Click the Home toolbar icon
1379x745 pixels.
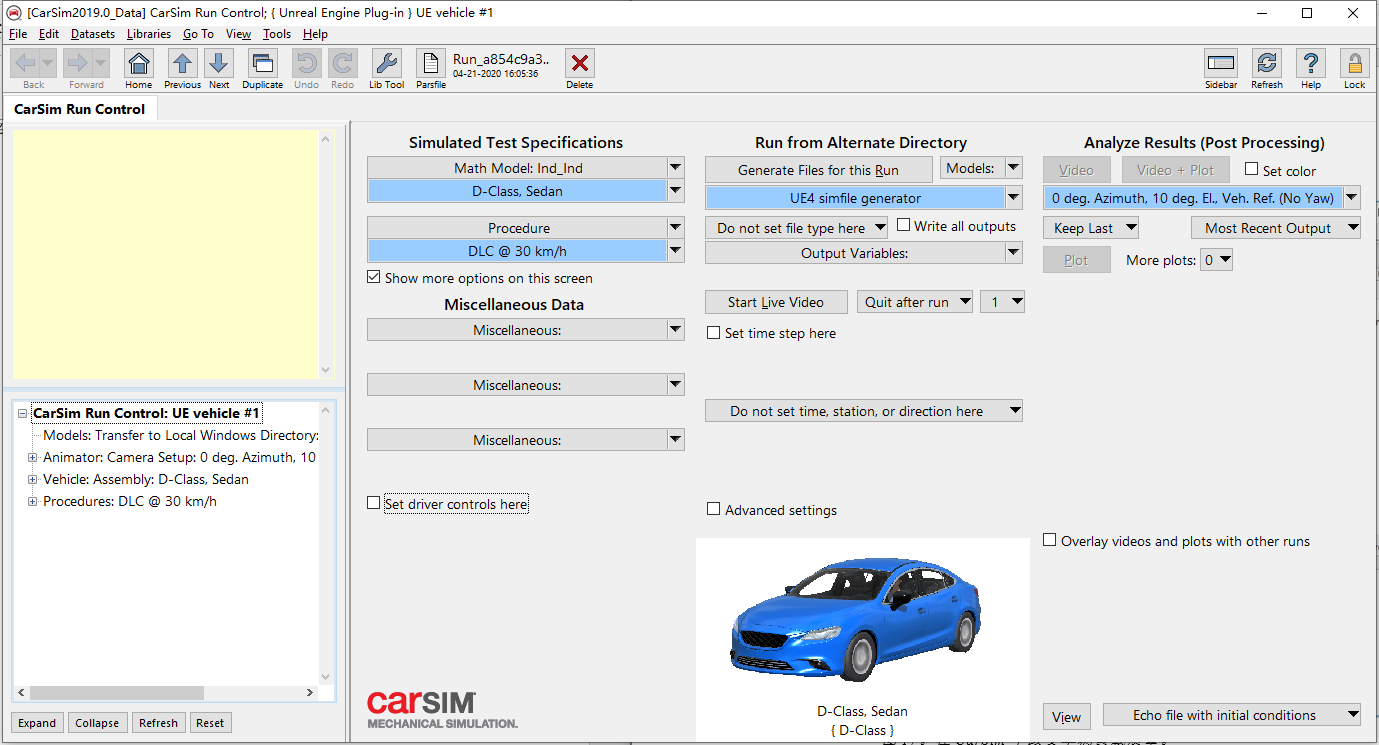(139, 64)
